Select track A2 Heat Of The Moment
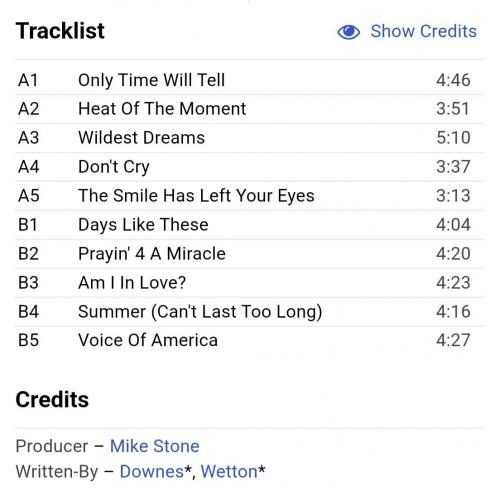500x500 pixels. point(250,109)
